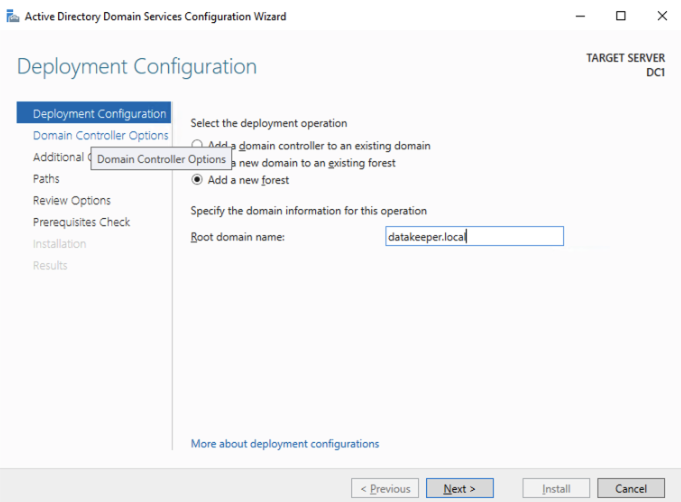Choose the Add a new forest option
The width and height of the screenshot is (681, 502).
(197, 180)
